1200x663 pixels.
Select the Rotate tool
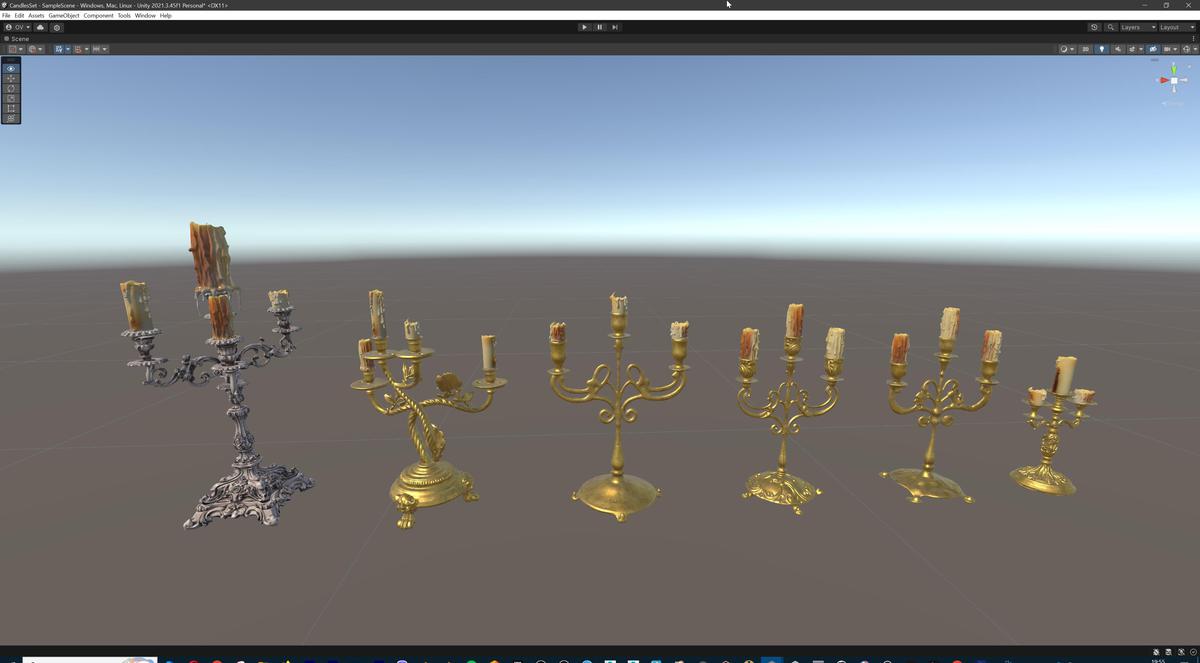pyautogui.click(x=10, y=88)
